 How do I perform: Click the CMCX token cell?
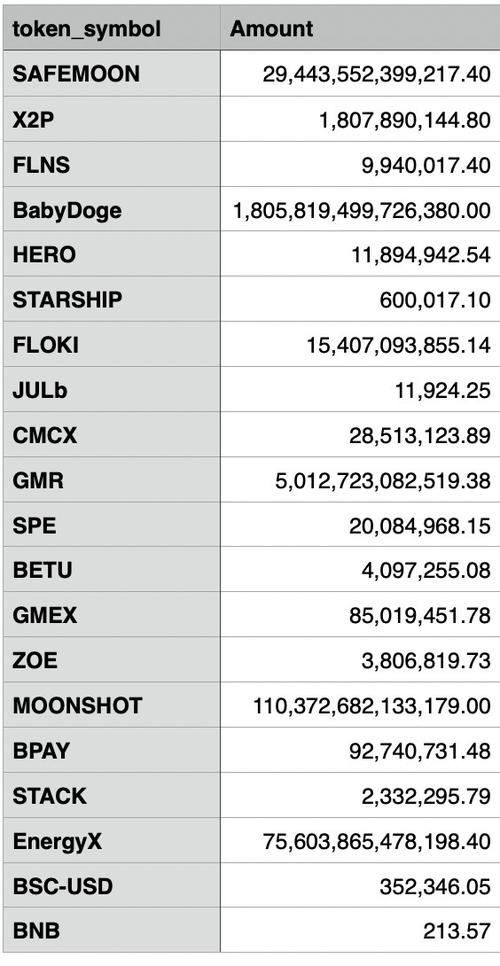[111, 434]
